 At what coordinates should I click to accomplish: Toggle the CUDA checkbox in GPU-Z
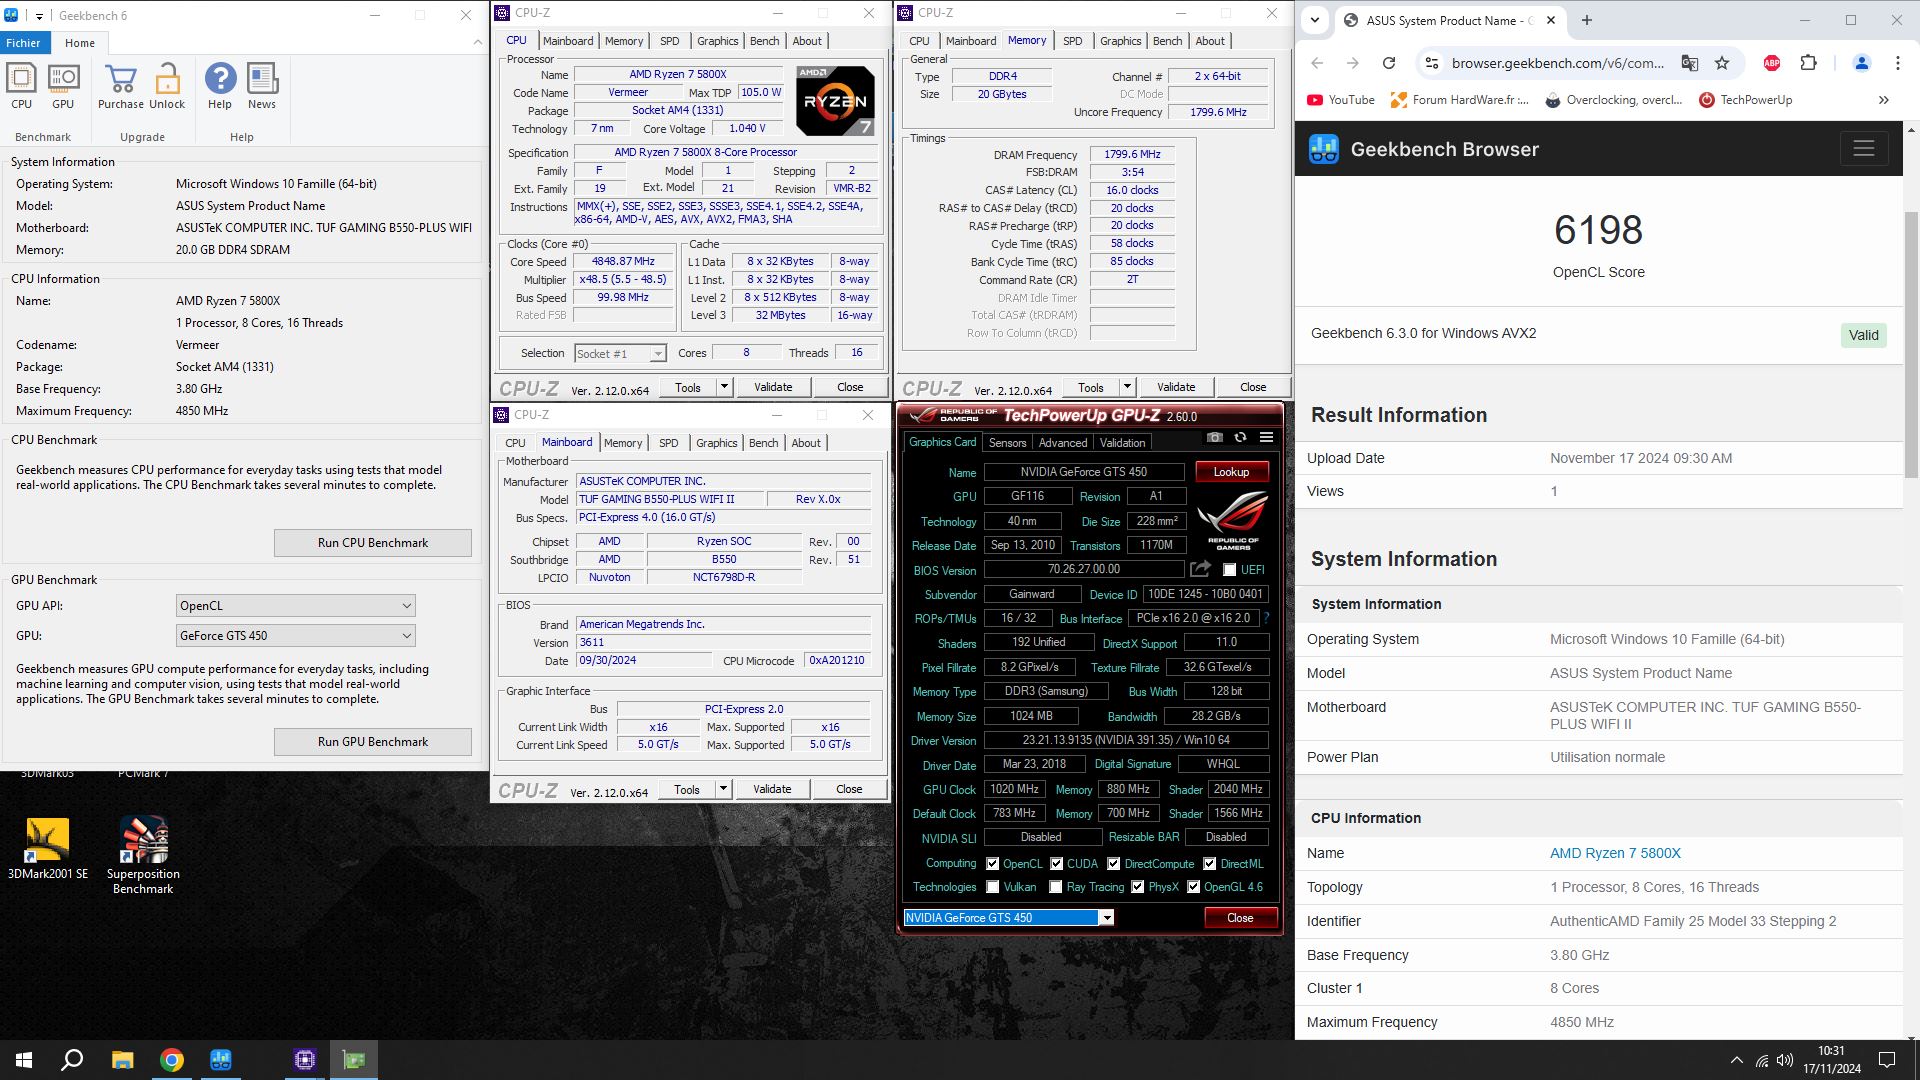(1056, 864)
